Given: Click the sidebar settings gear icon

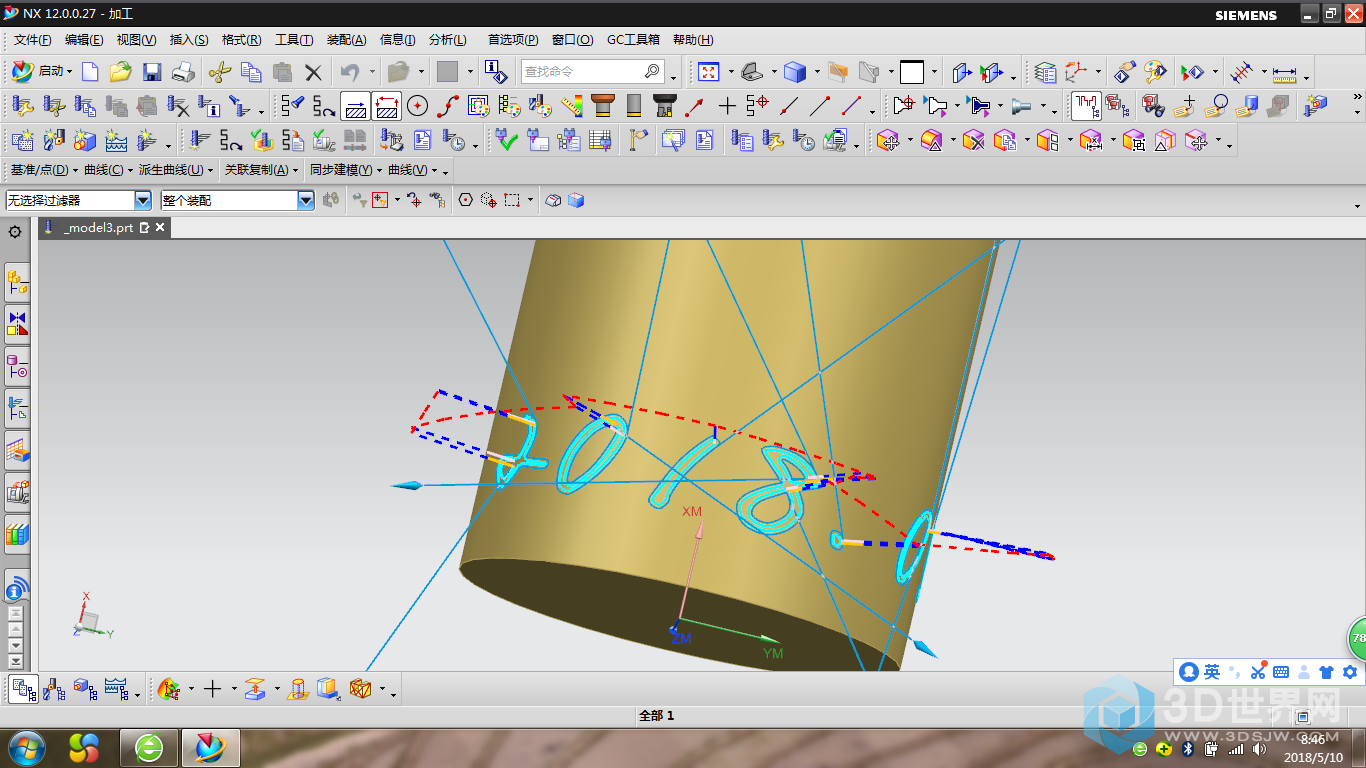Looking at the screenshot, I should [x=15, y=232].
